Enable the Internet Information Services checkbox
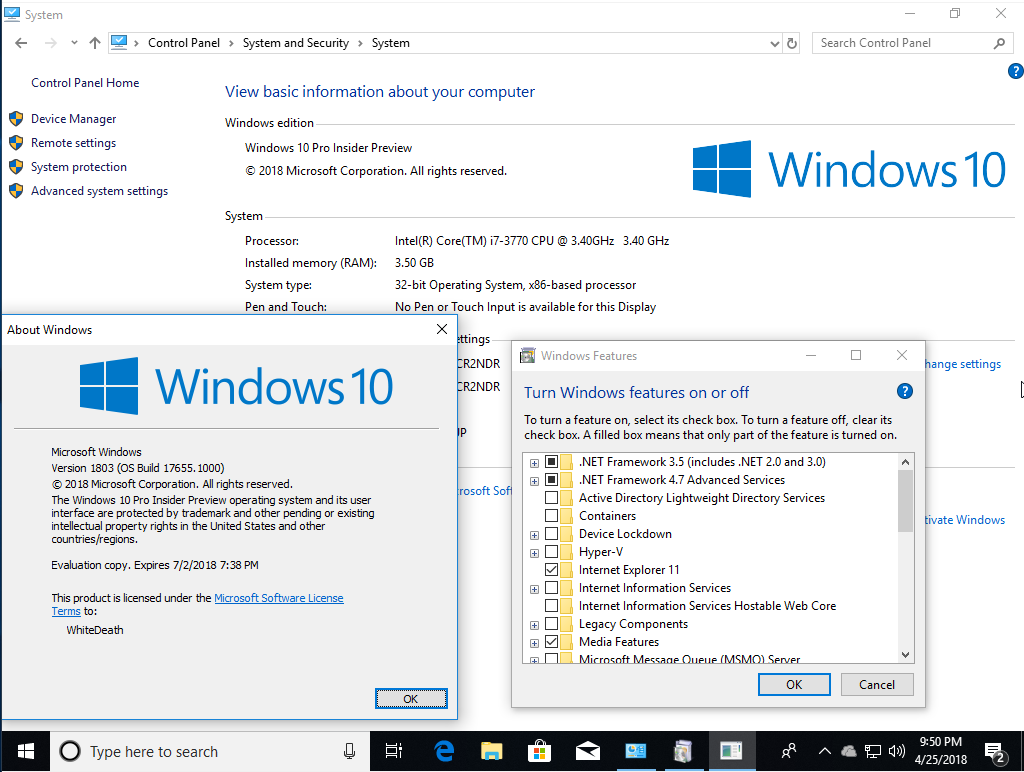 pos(551,588)
